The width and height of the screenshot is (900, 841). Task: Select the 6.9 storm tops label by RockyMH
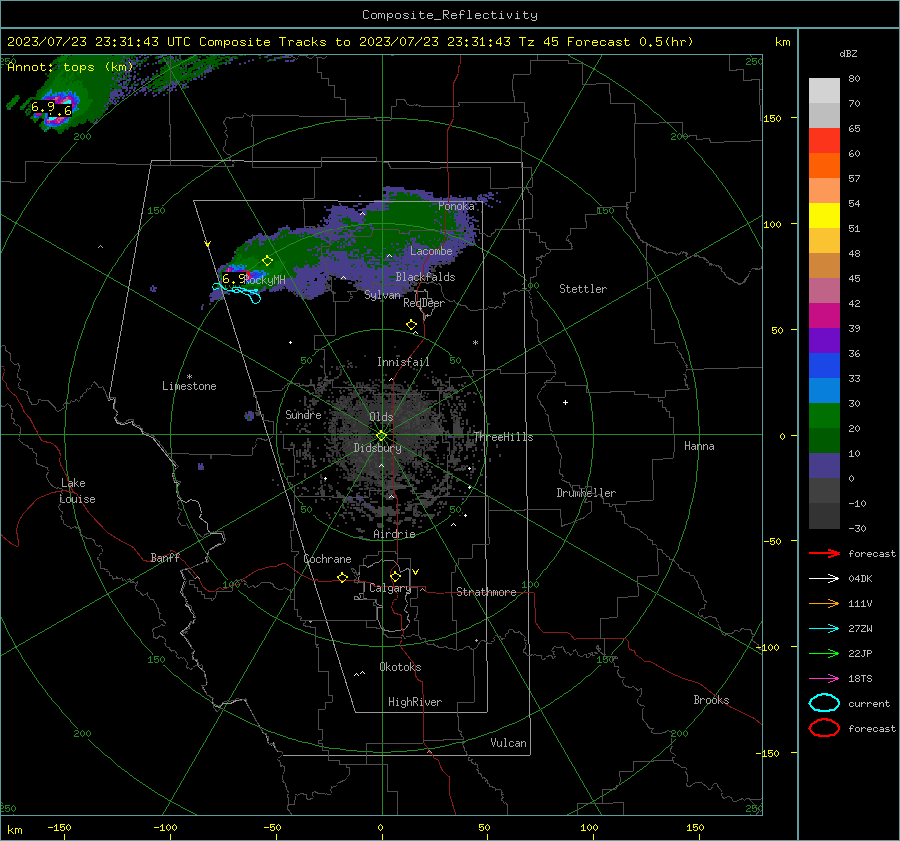pyautogui.click(x=232, y=279)
